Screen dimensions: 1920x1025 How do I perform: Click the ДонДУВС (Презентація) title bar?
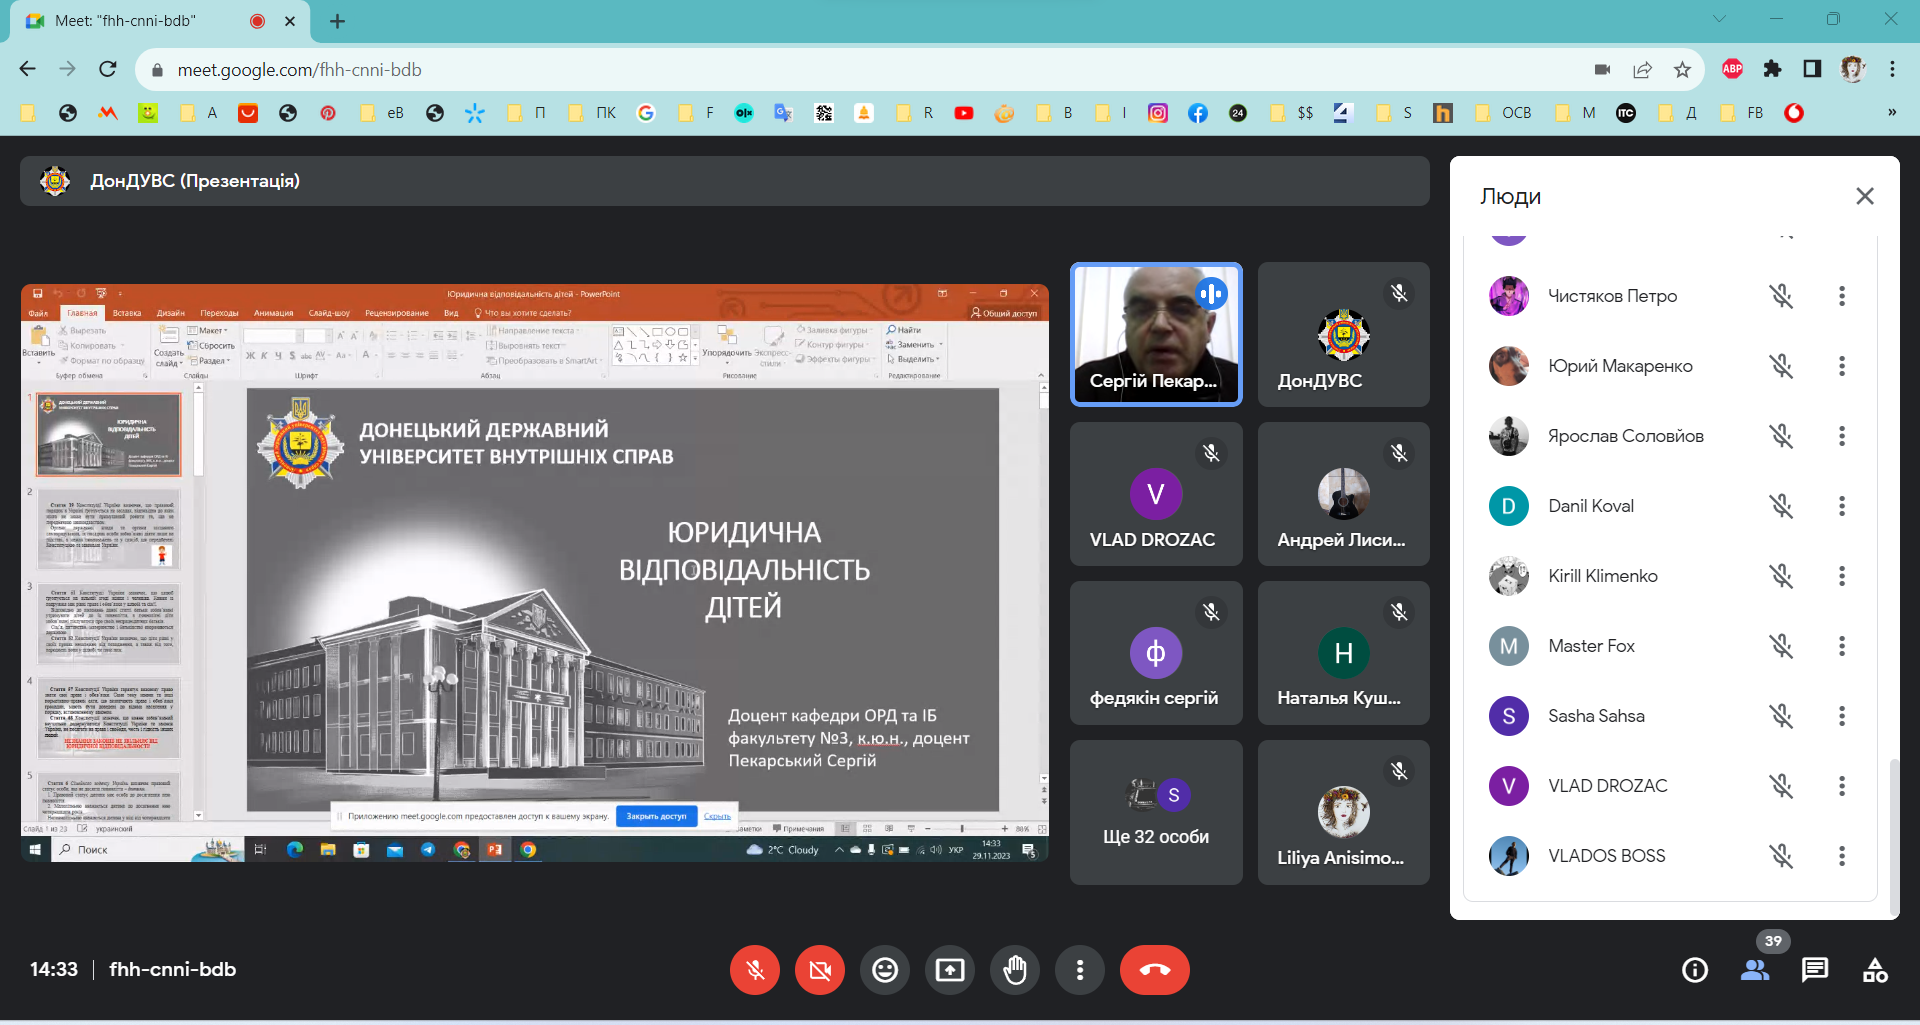(724, 181)
